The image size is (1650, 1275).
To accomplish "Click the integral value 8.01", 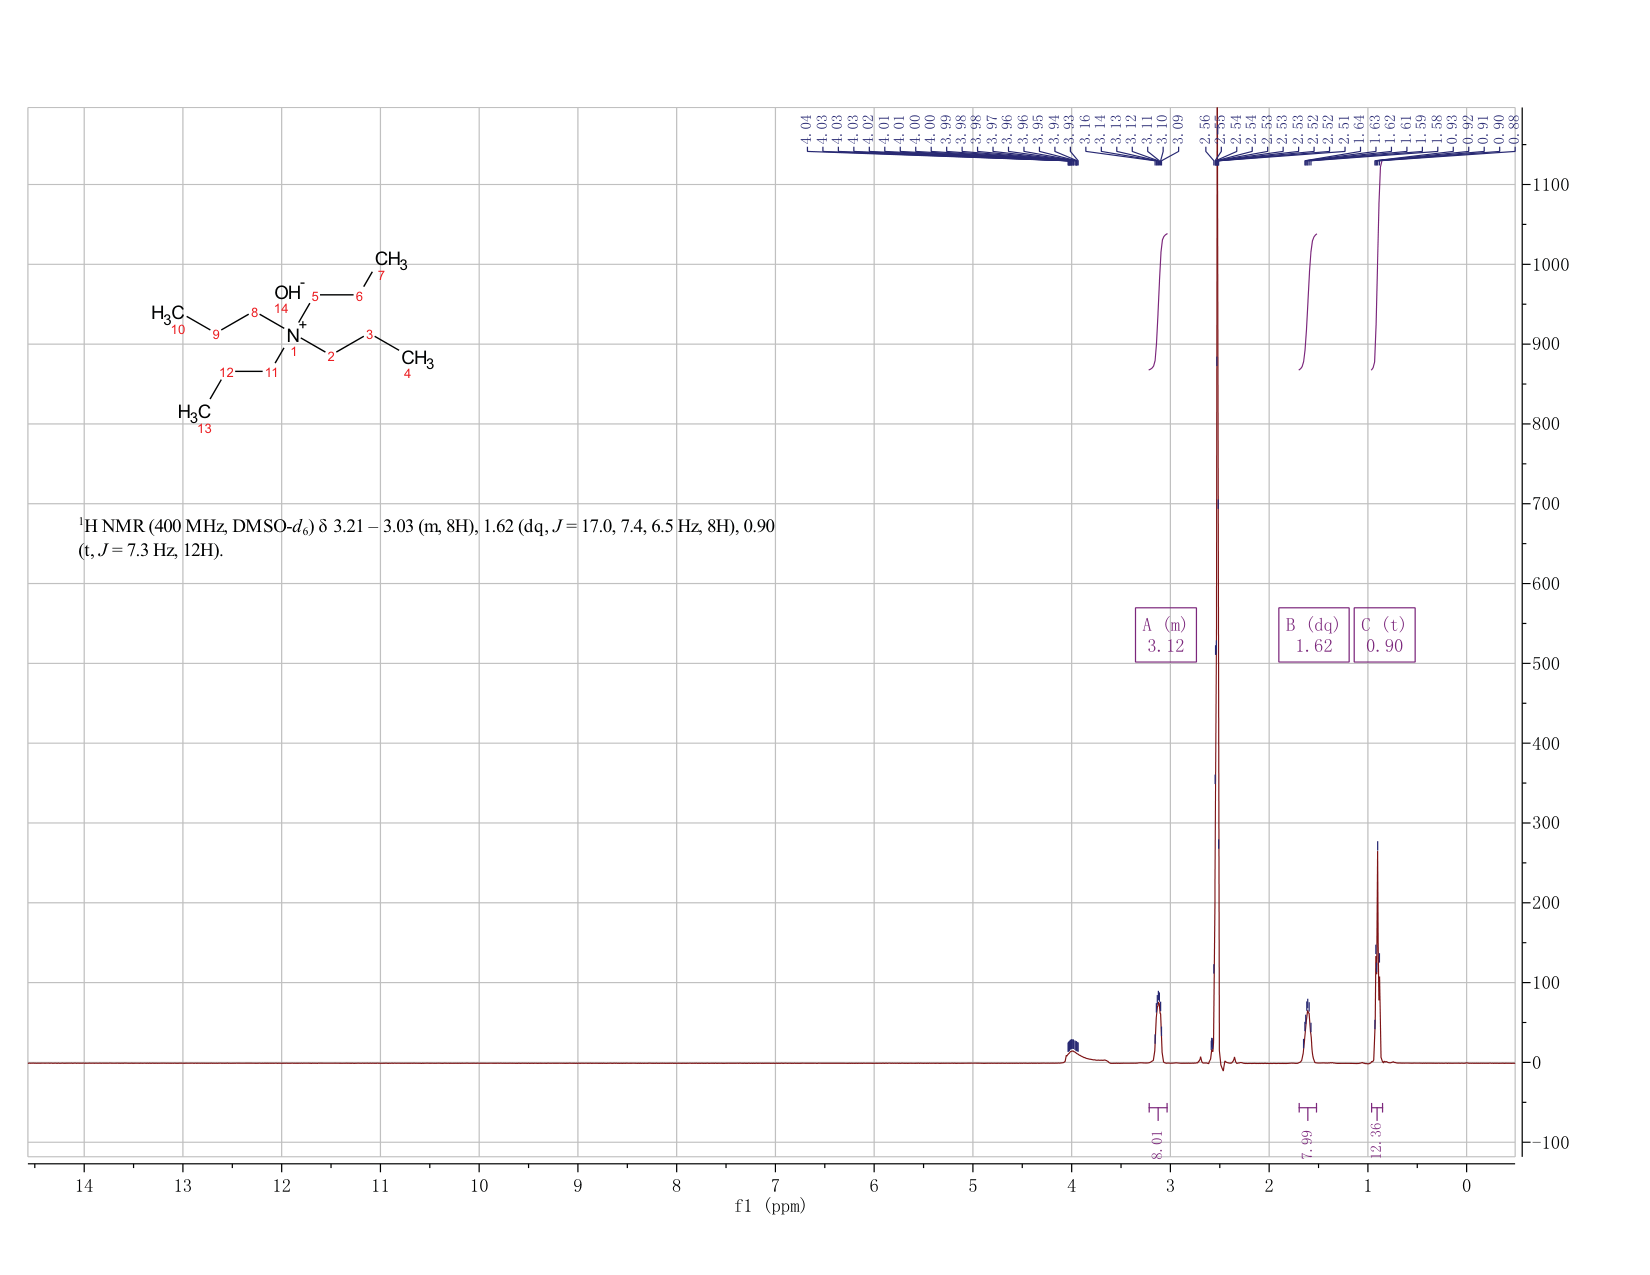I will coord(1158,1145).
